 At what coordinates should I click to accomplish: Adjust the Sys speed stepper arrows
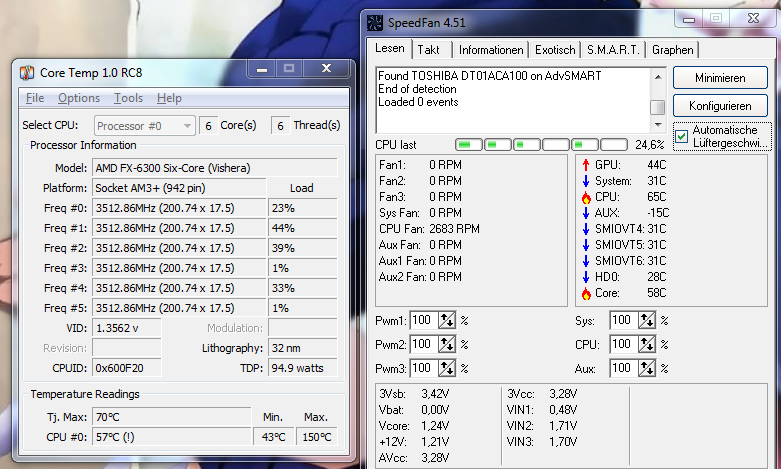point(647,320)
